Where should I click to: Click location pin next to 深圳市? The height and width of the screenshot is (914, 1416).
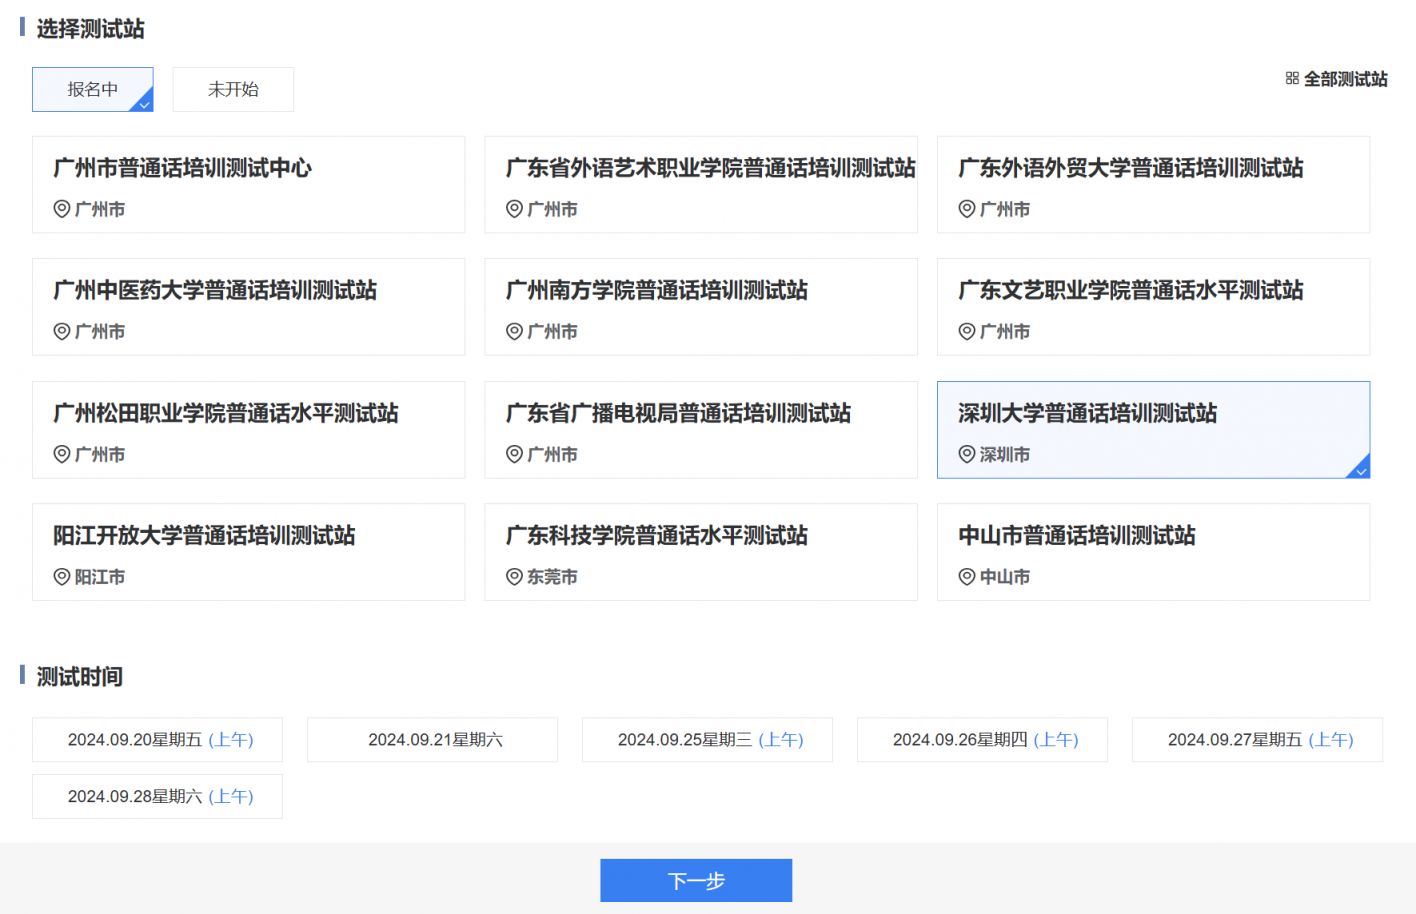[x=967, y=454]
